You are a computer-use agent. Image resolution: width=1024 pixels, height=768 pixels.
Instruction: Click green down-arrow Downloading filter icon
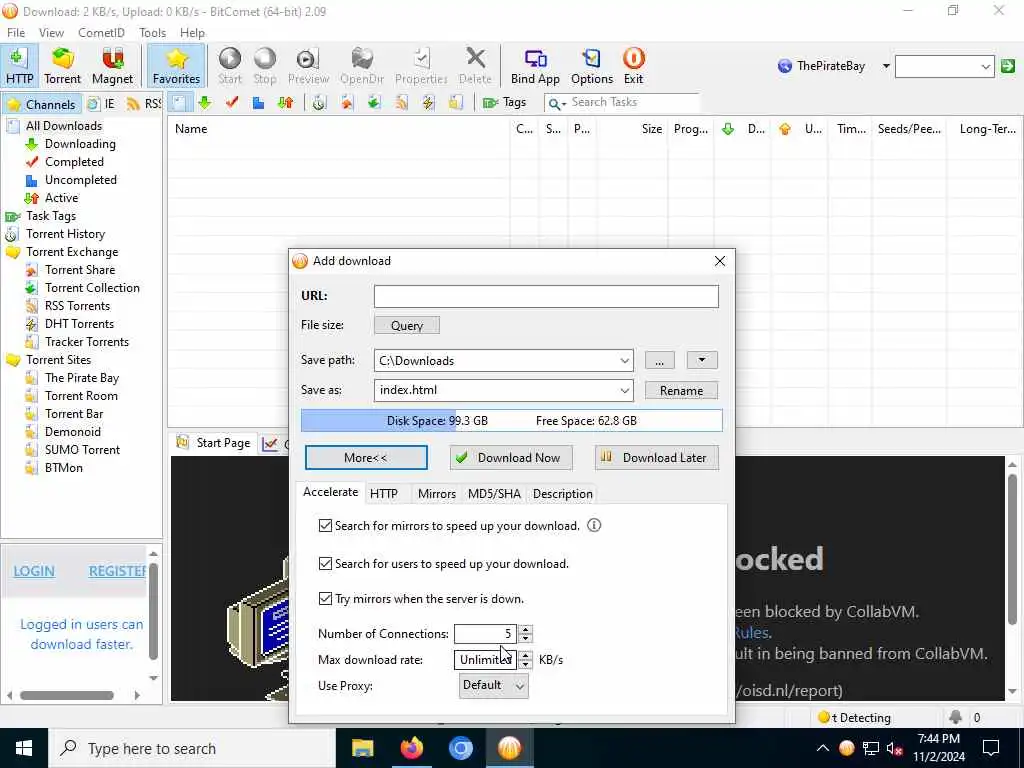pos(205,103)
